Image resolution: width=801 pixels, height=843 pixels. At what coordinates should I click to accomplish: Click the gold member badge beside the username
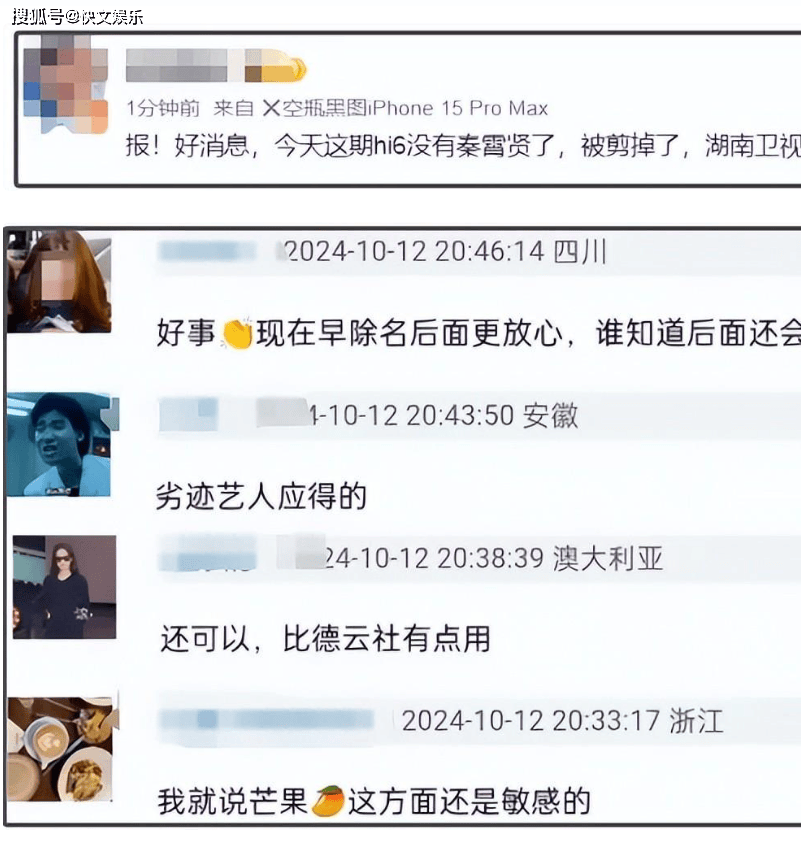click(275, 66)
